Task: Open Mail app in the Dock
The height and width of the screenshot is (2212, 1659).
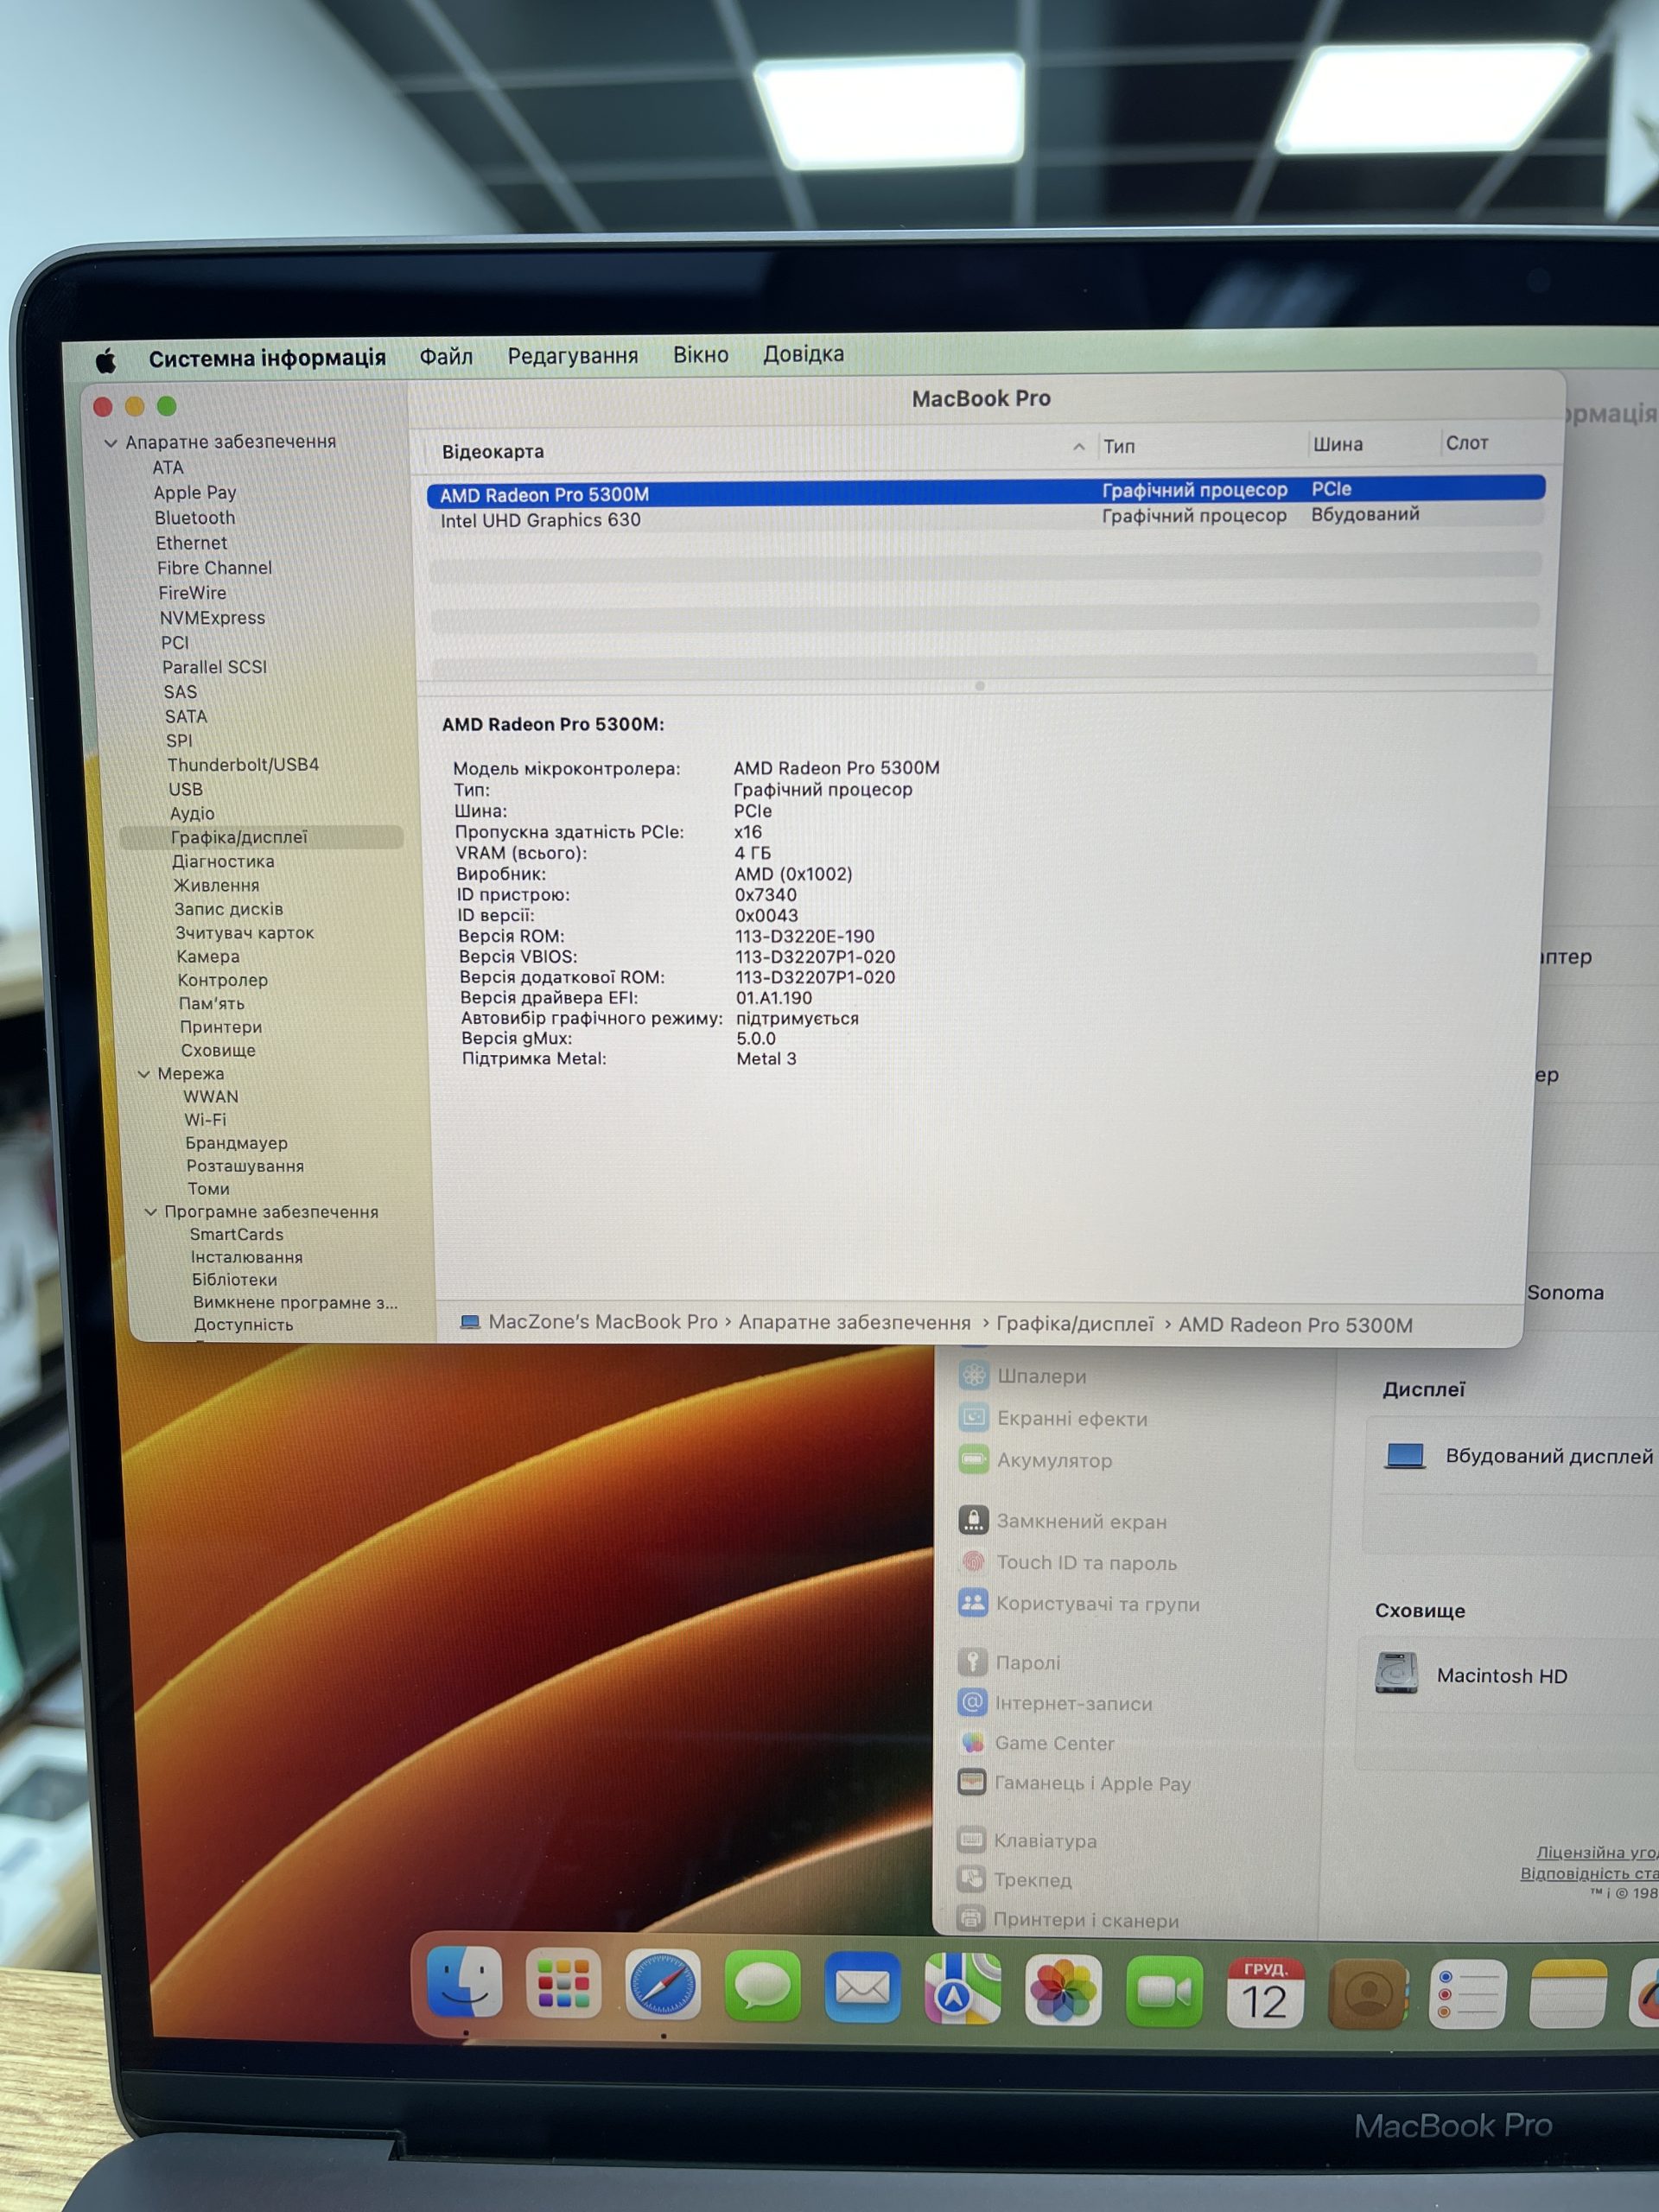Action: click(x=862, y=1986)
